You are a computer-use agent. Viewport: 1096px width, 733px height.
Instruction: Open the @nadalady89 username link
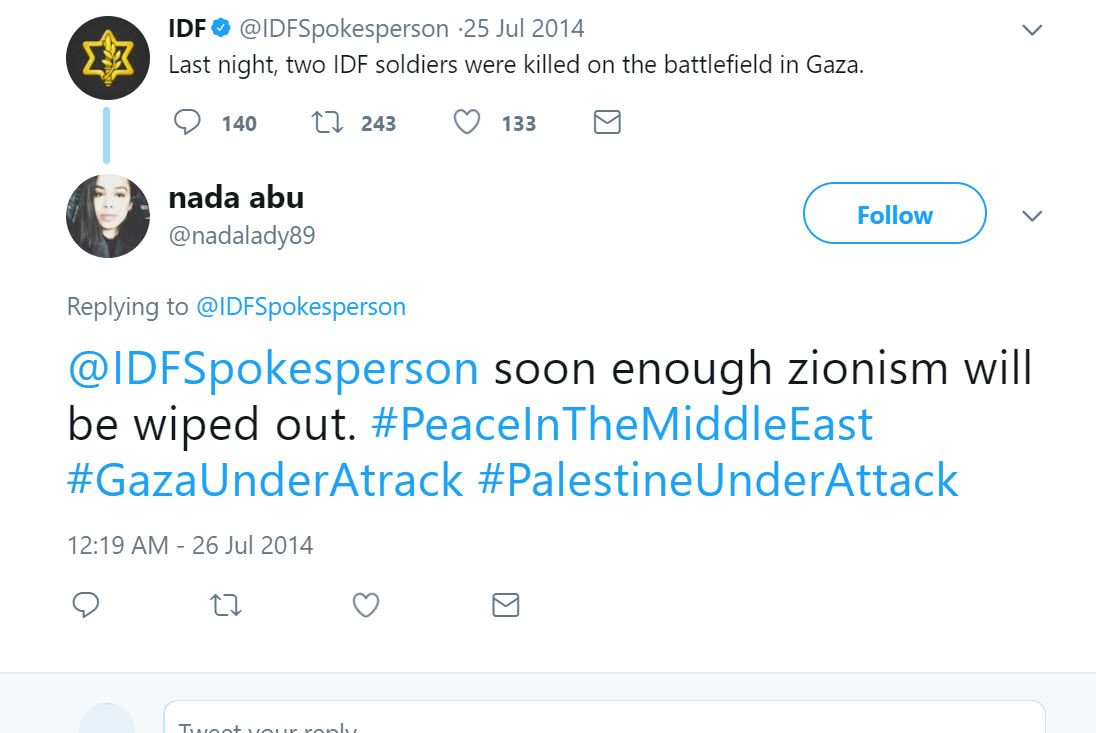pyautogui.click(x=242, y=236)
